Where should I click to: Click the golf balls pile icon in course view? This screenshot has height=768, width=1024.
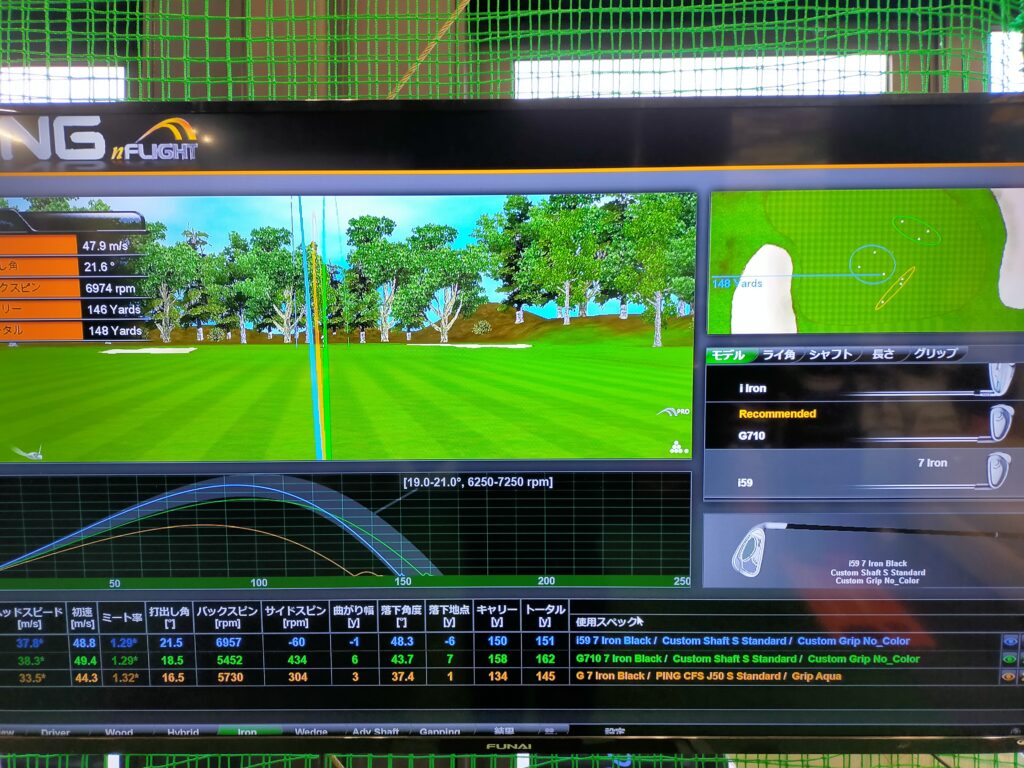(x=679, y=447)
